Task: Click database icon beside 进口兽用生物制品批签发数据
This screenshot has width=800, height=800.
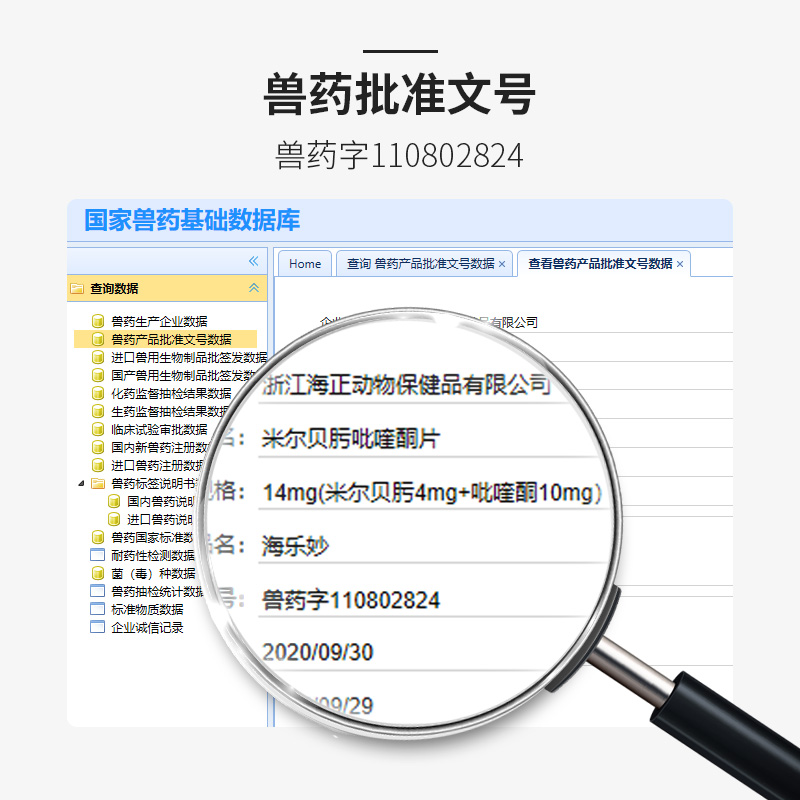Action: click(x=97, y=357)
